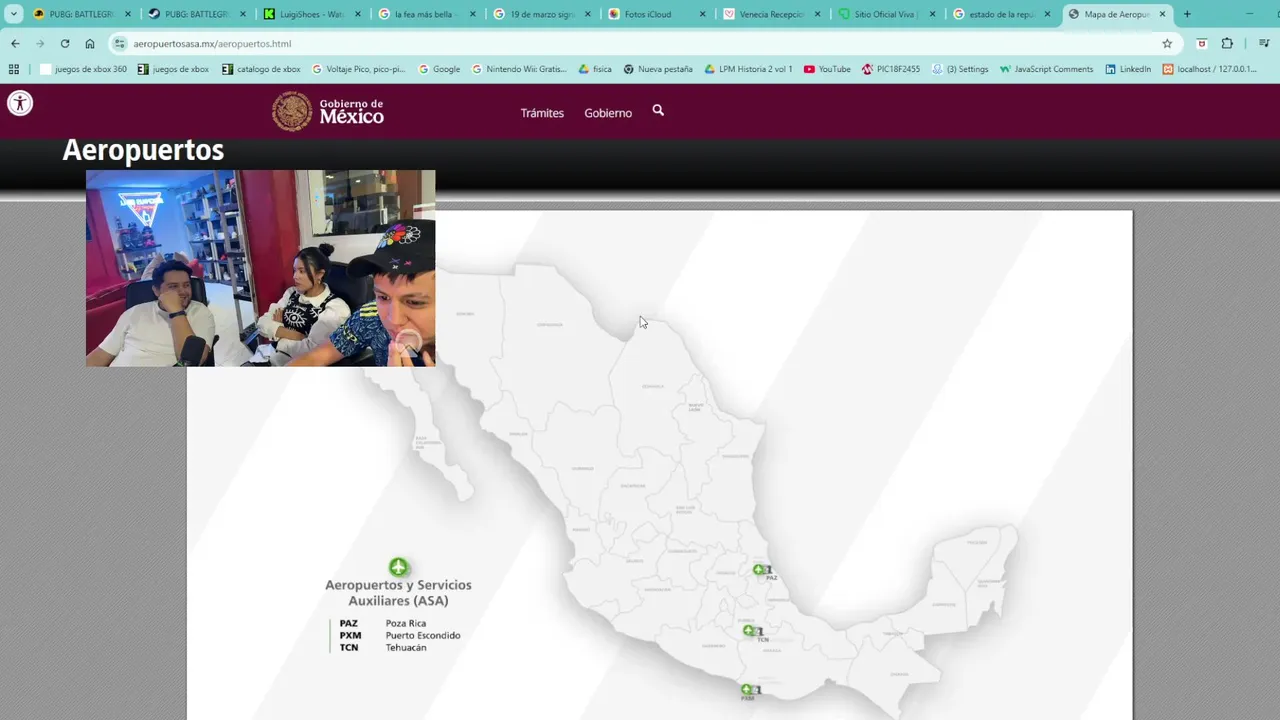Switch to the estado de la república tab
Screen dimensions: 1280x720
click(x=1001, y=14)
